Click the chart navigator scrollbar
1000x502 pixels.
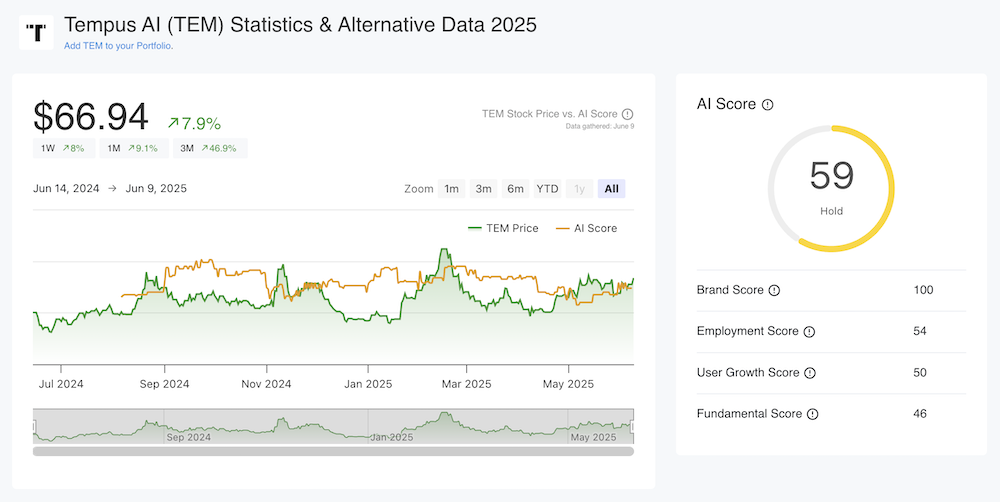(333, 451)
